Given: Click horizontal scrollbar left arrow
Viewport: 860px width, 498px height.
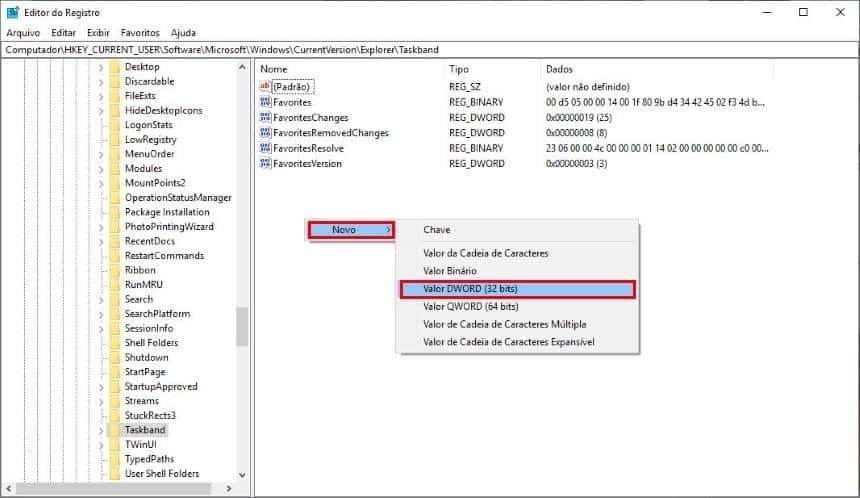Looking at the screenshot, I should (8, 488).
